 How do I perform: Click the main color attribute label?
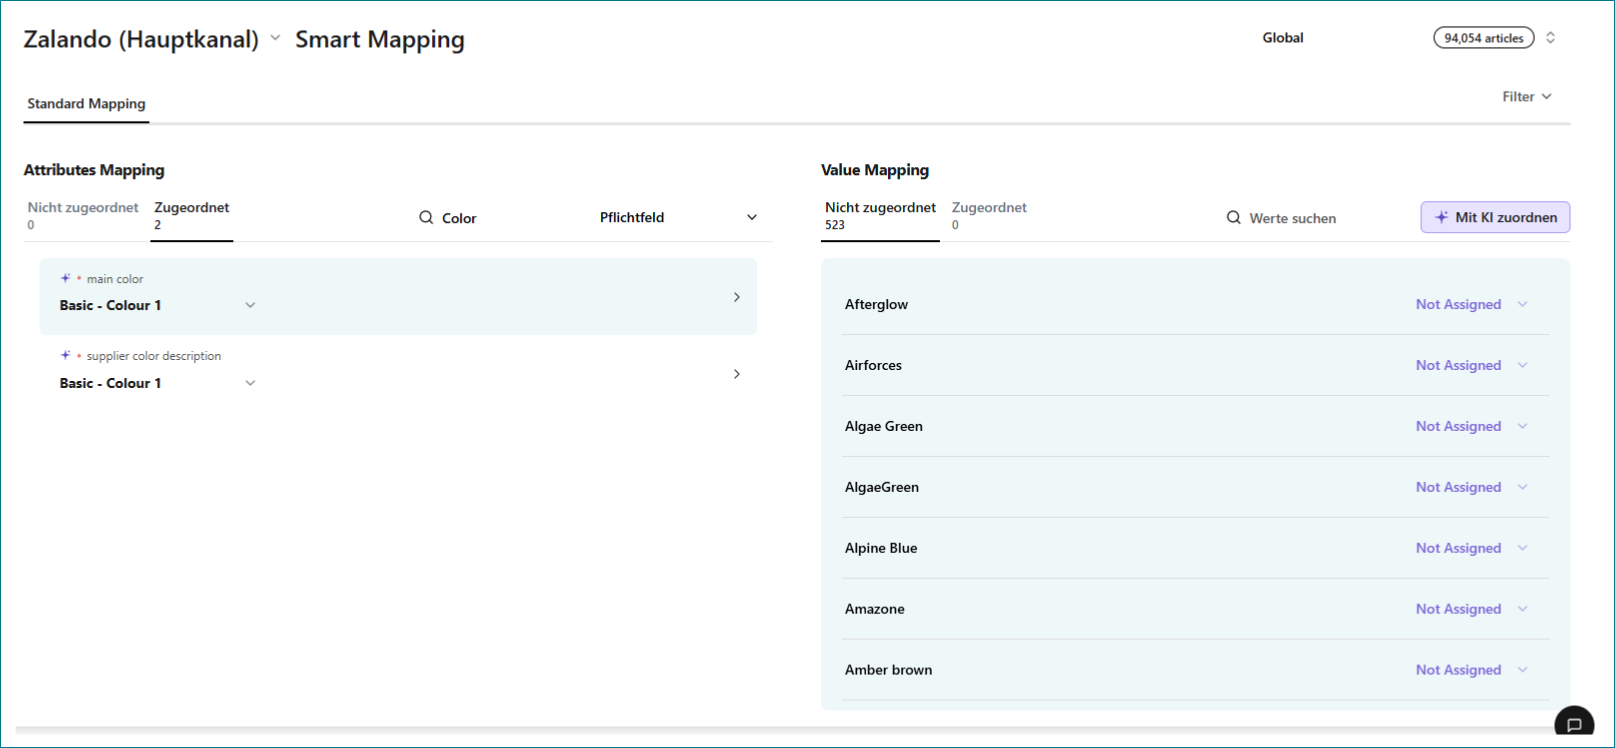coord(115,279)
